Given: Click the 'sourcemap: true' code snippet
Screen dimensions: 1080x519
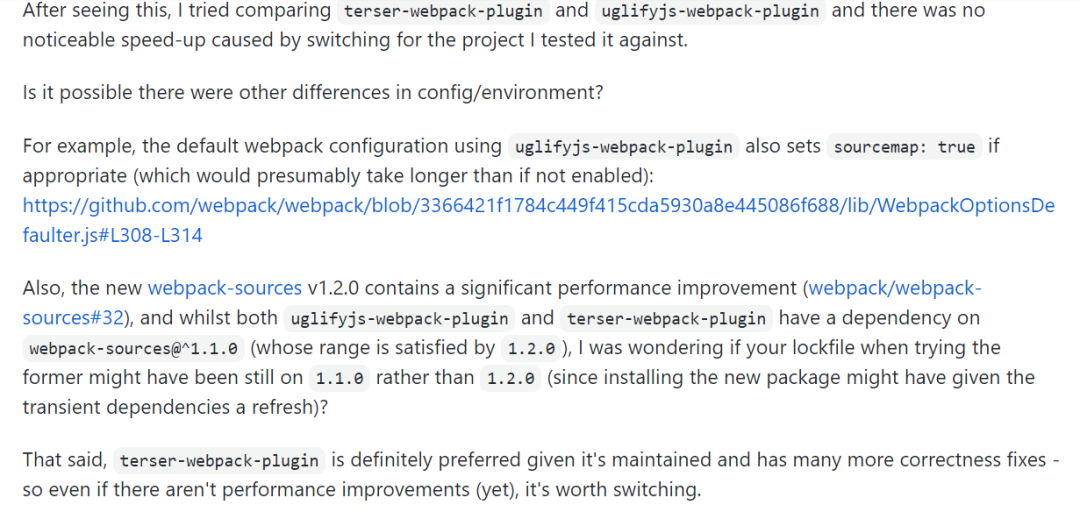Looking at the screenshot, I should [904, 147].
